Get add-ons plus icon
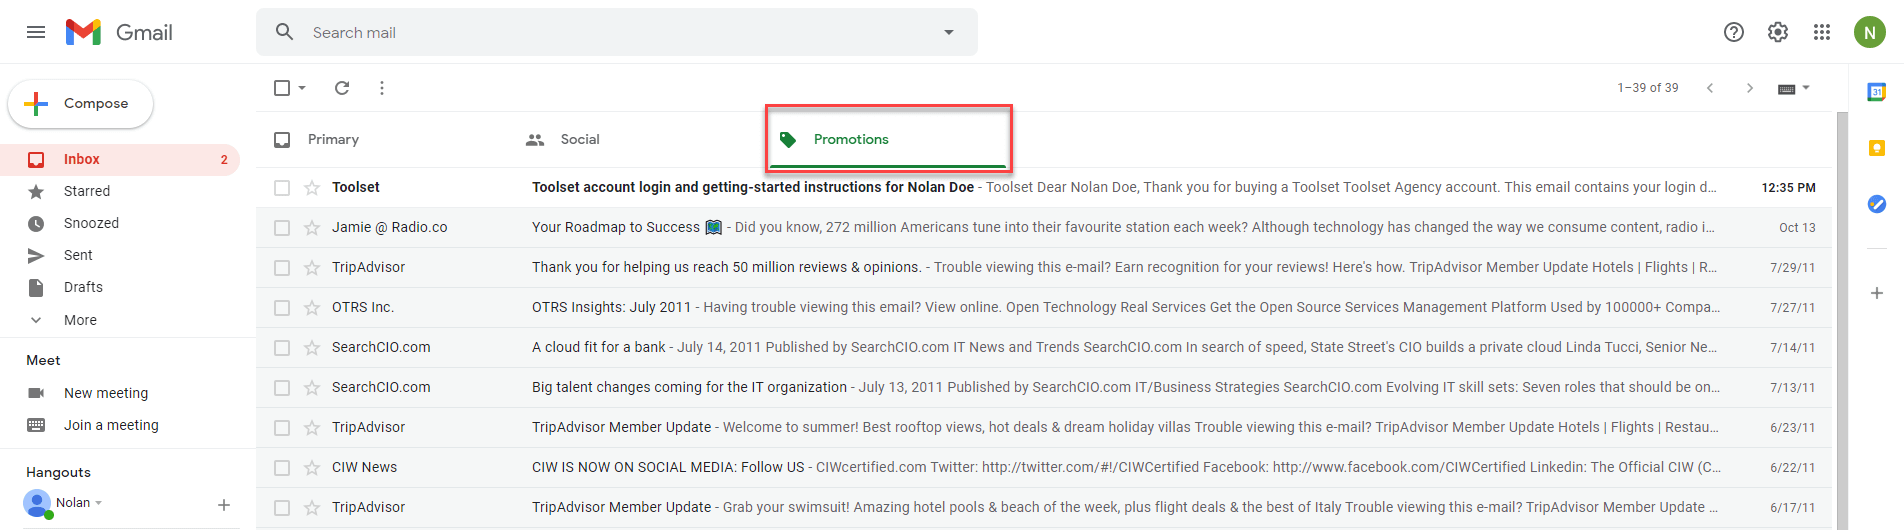Screen dimensions: 1904x530 [1877, 293]
